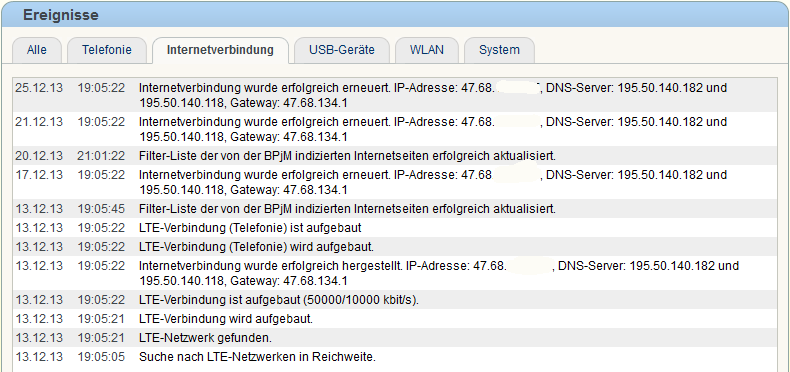The height and width of the screenshot is (372, 790).
Task: Switch to the WLAN tab
Action: click(x=427, y=50)
